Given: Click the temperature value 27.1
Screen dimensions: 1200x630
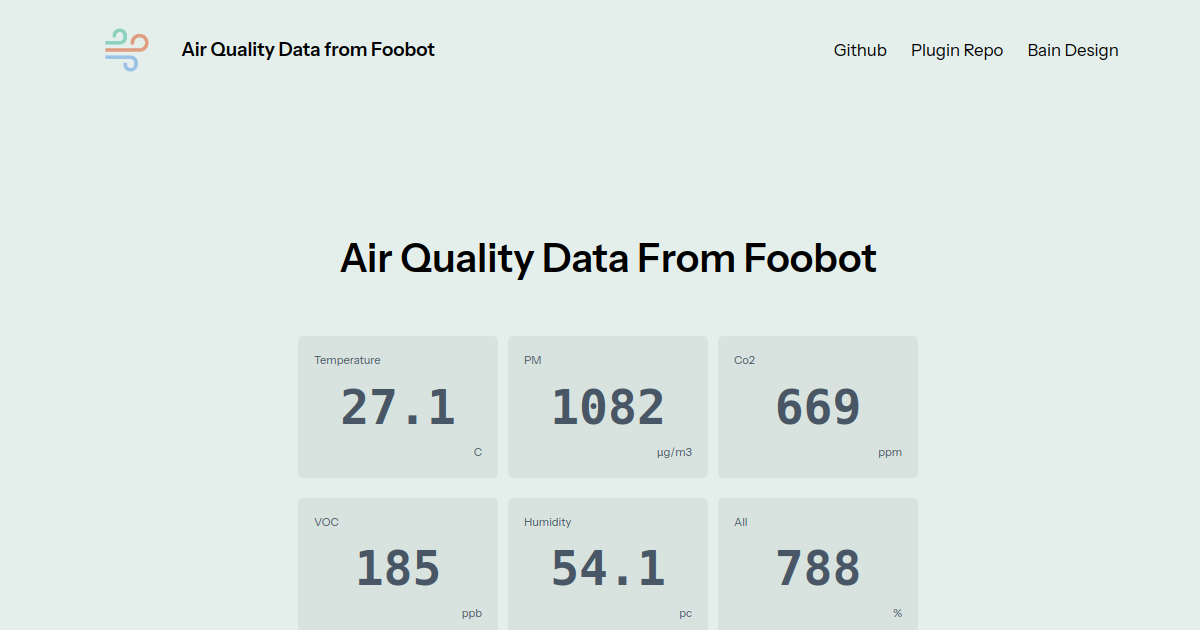Looking at the screenshot, I should click(398, 407).
